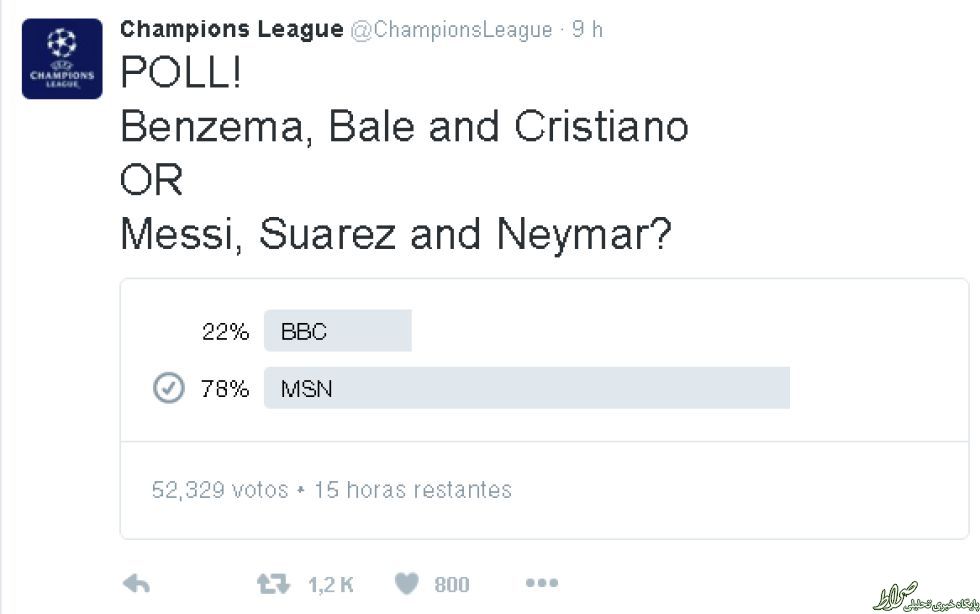Click the 800 likes count

(452, 585)
